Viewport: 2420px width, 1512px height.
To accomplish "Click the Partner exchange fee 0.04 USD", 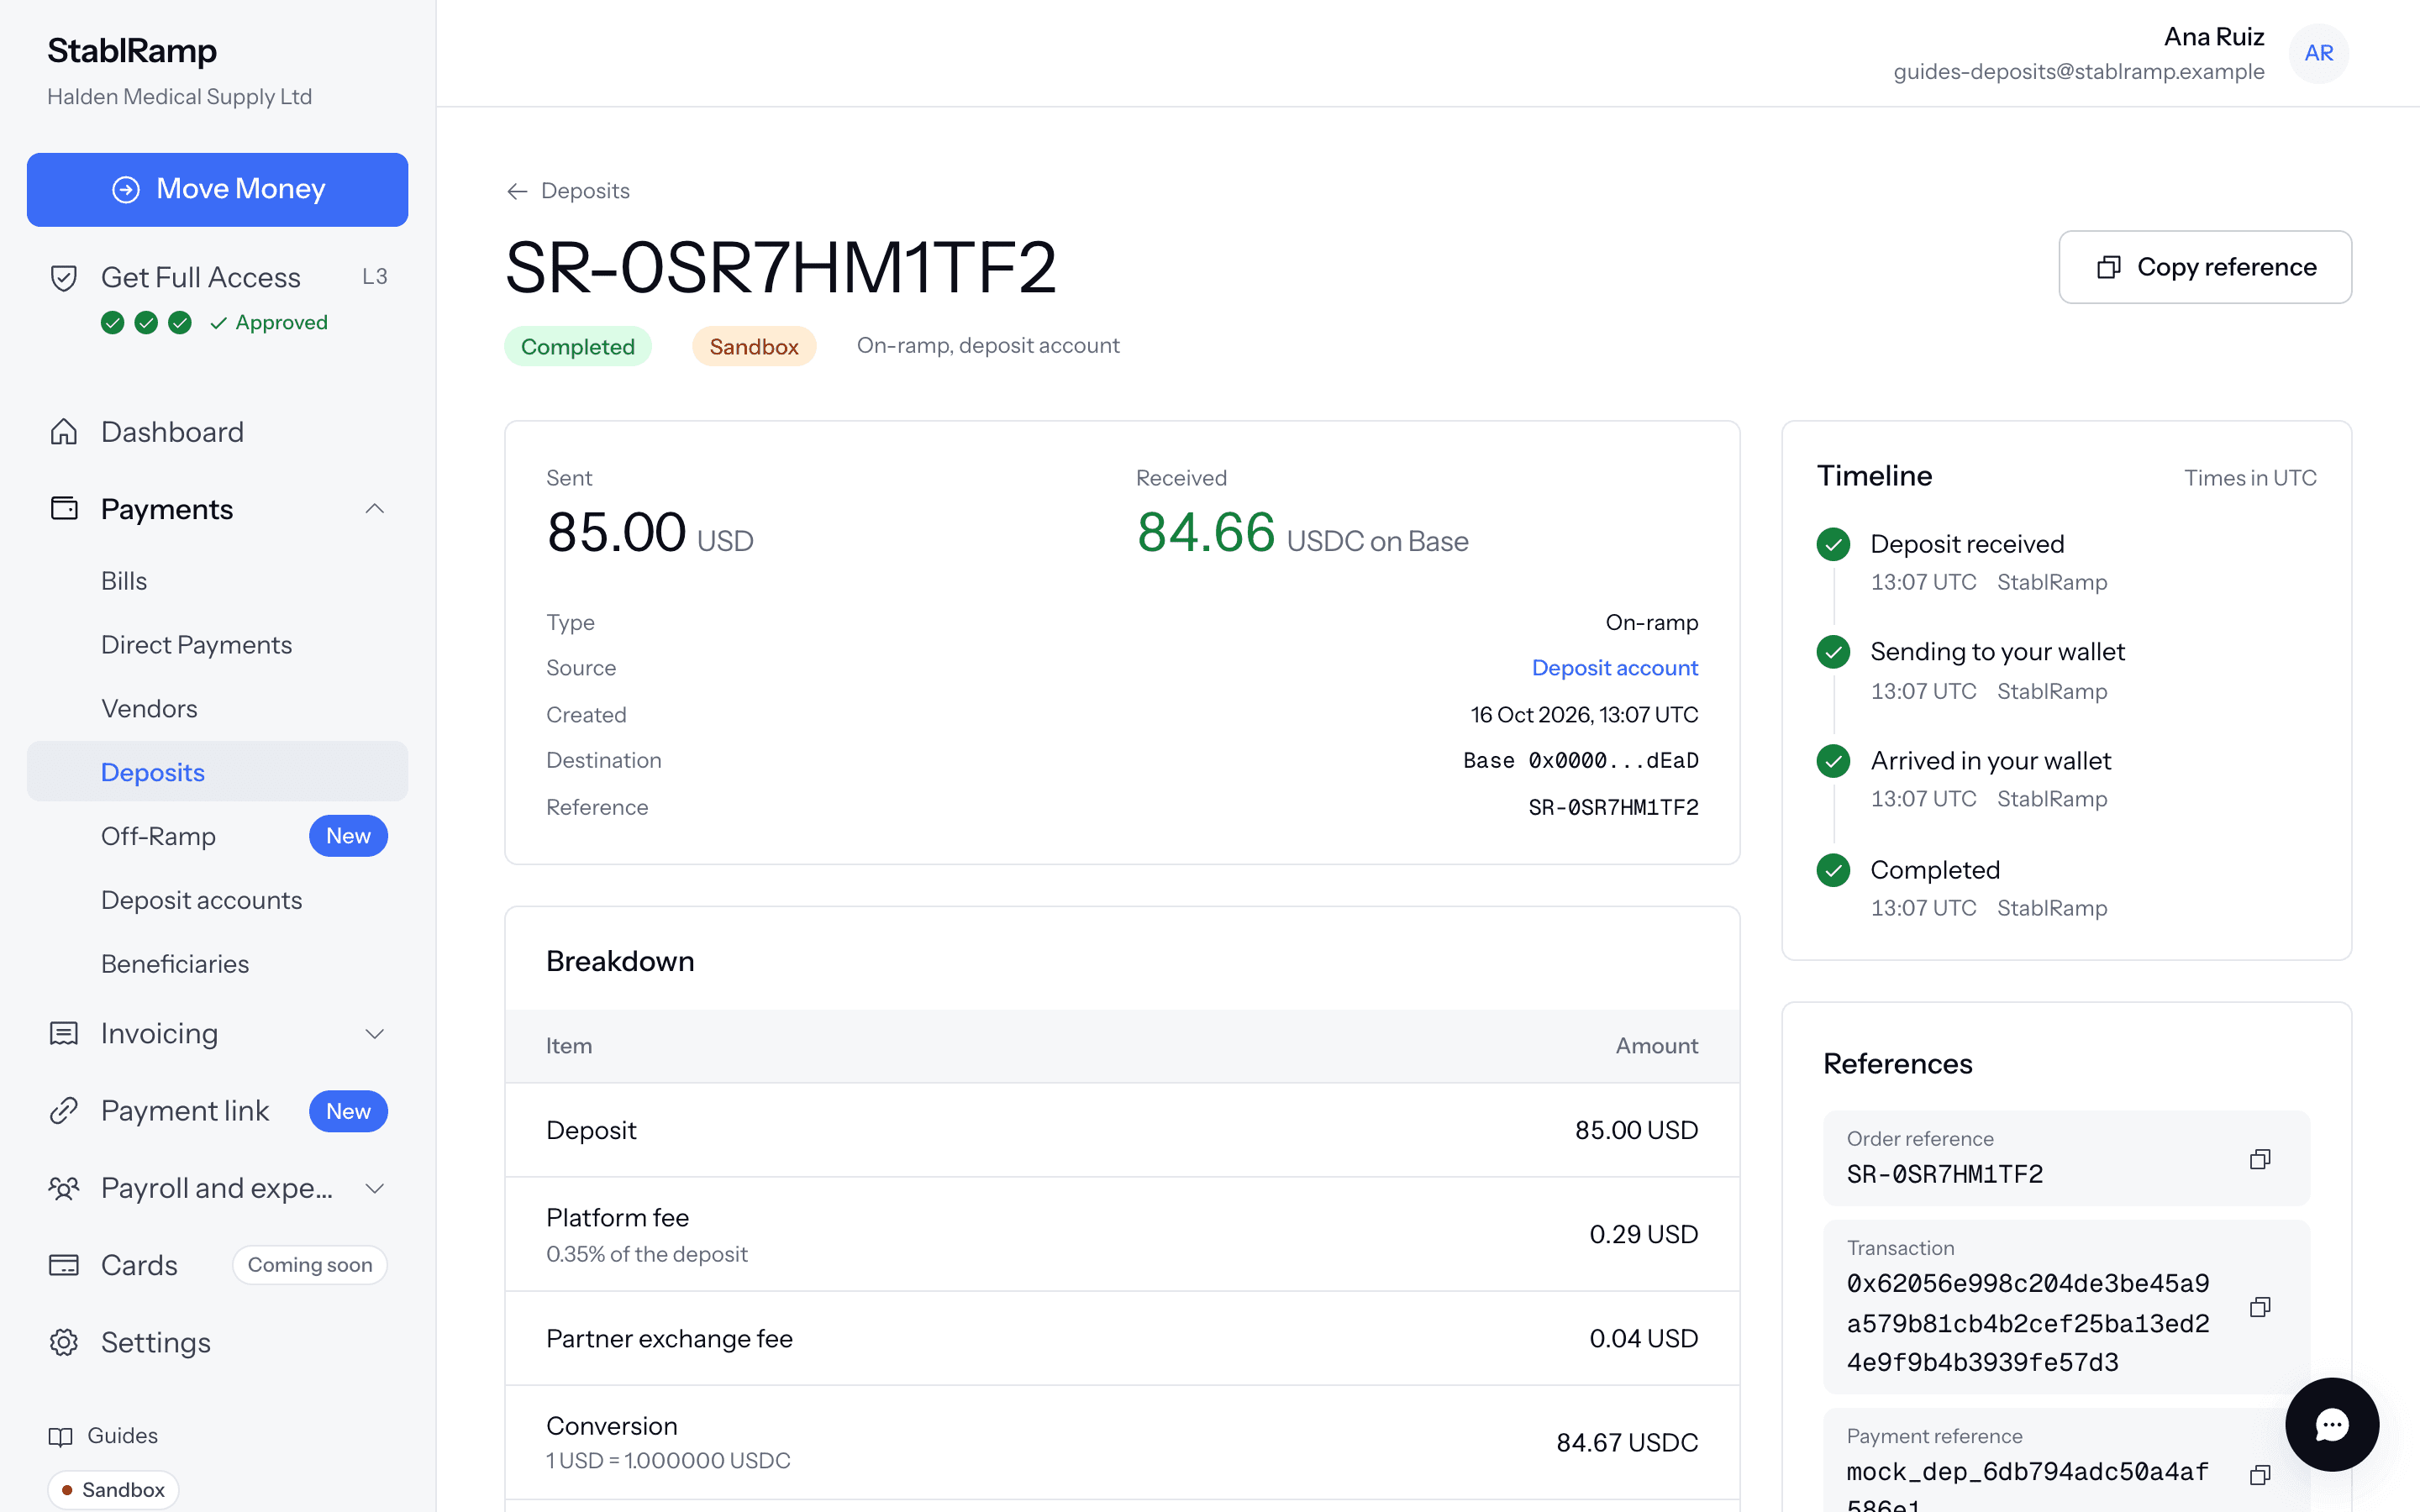I will pos(1644,1338).
